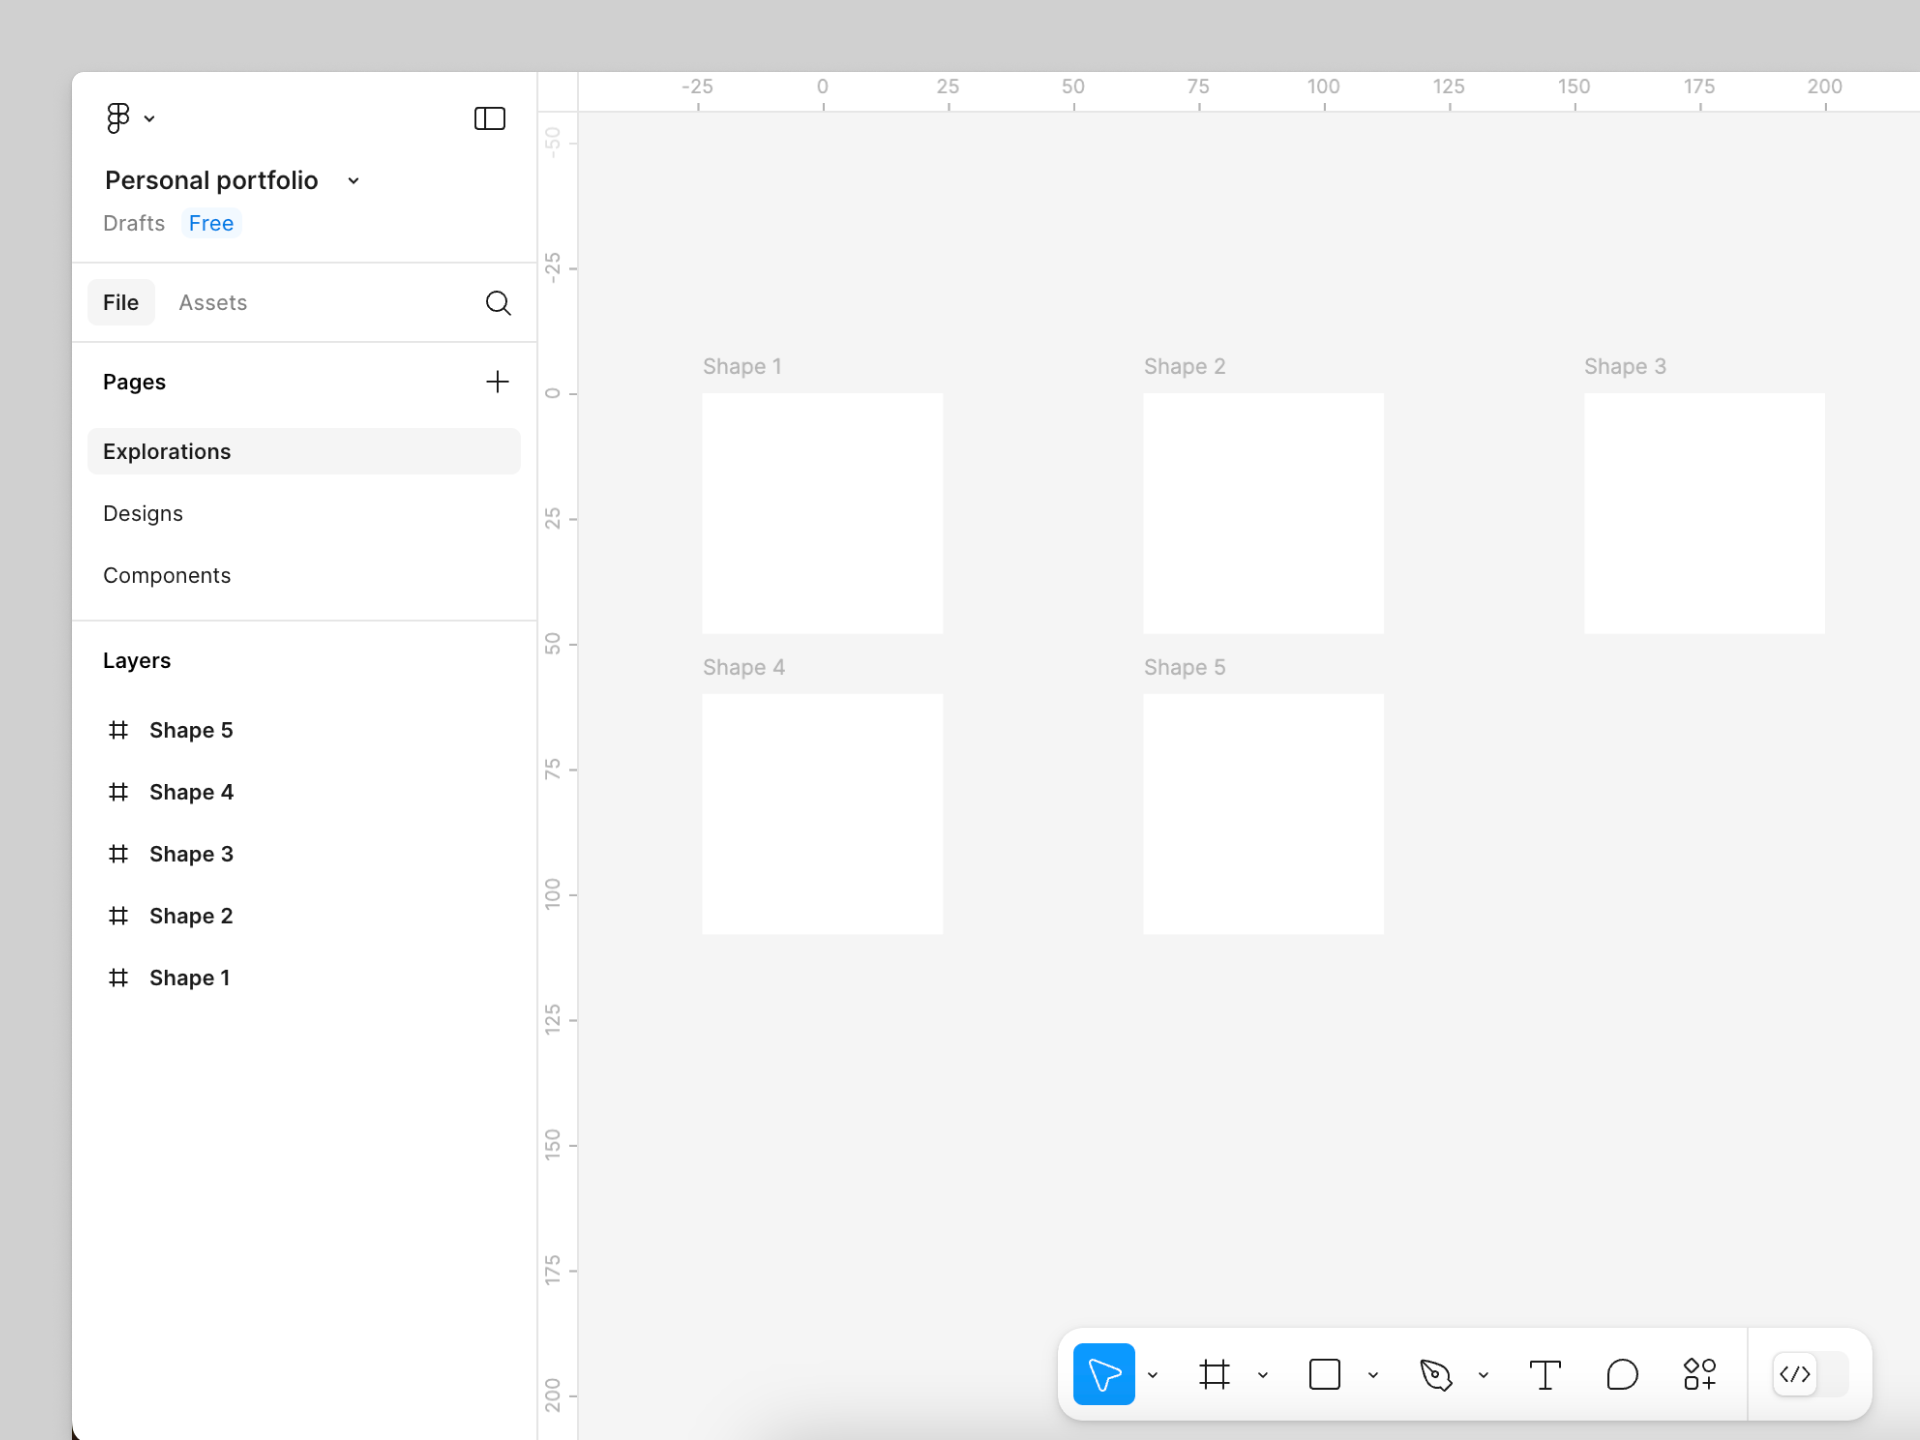Select the Comment tool

point(1621,1374)
